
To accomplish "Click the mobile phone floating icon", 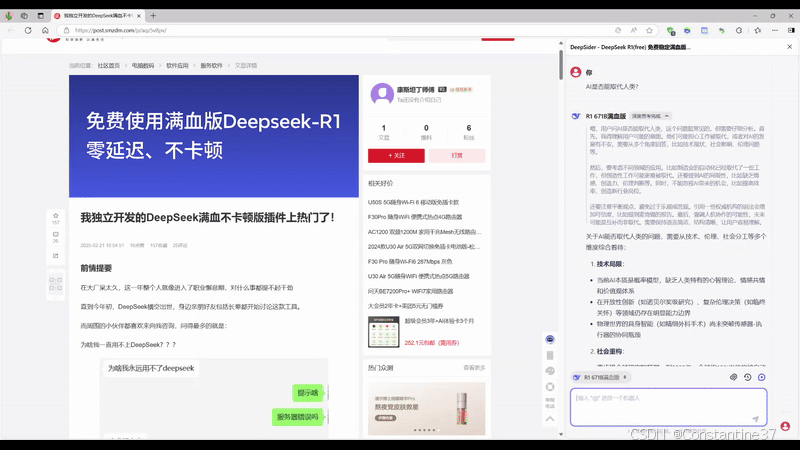I will (550, 355).
